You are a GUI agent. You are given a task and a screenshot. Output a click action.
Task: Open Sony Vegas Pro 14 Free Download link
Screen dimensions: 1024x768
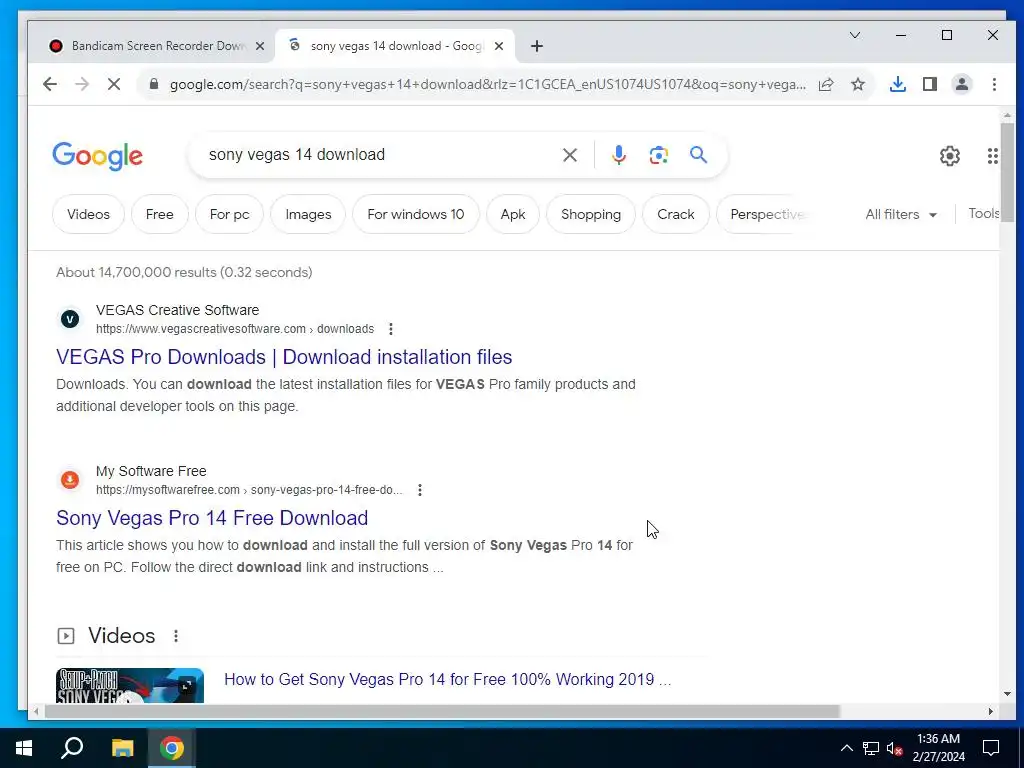(212, 518)
